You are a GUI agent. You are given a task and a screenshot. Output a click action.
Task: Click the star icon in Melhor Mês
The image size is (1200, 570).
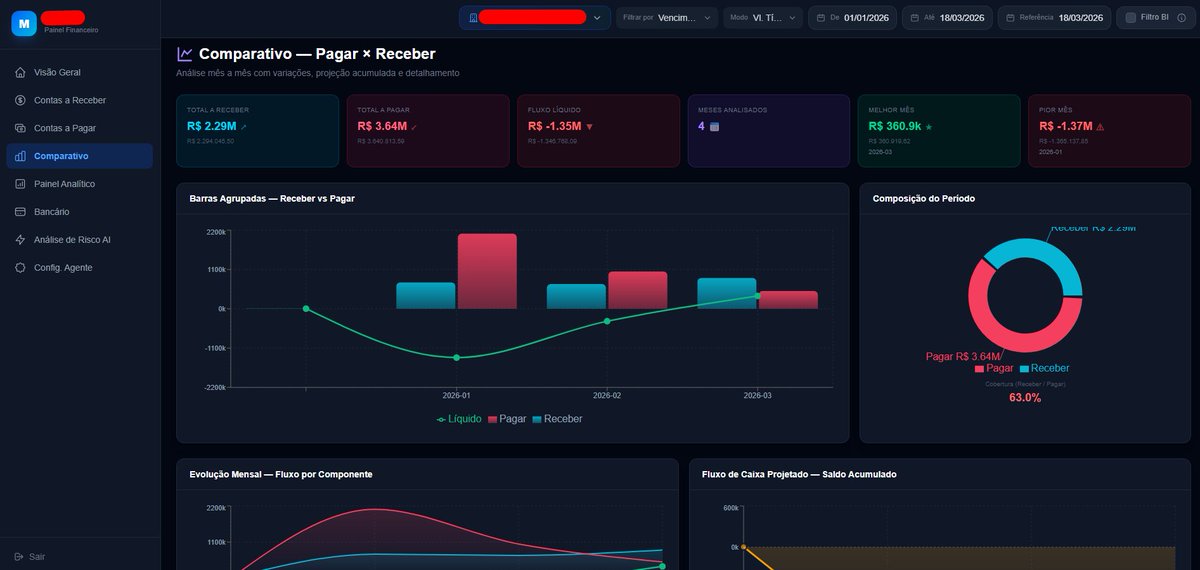(x=929, y=127)
